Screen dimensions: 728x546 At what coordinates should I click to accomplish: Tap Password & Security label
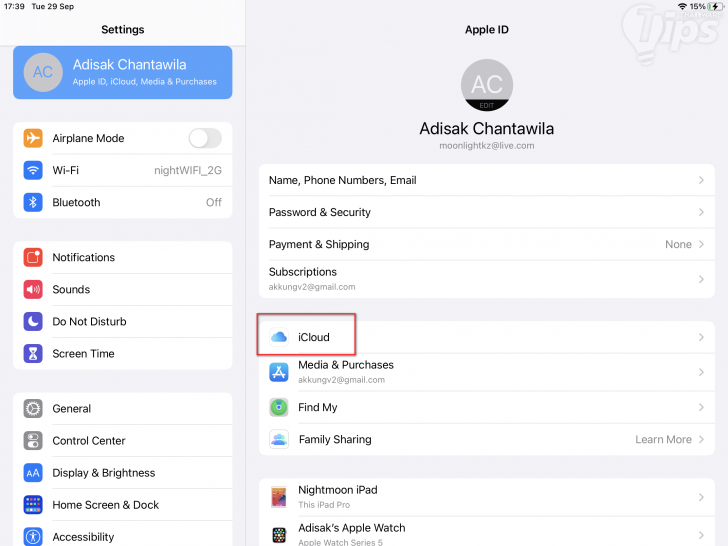319,212
